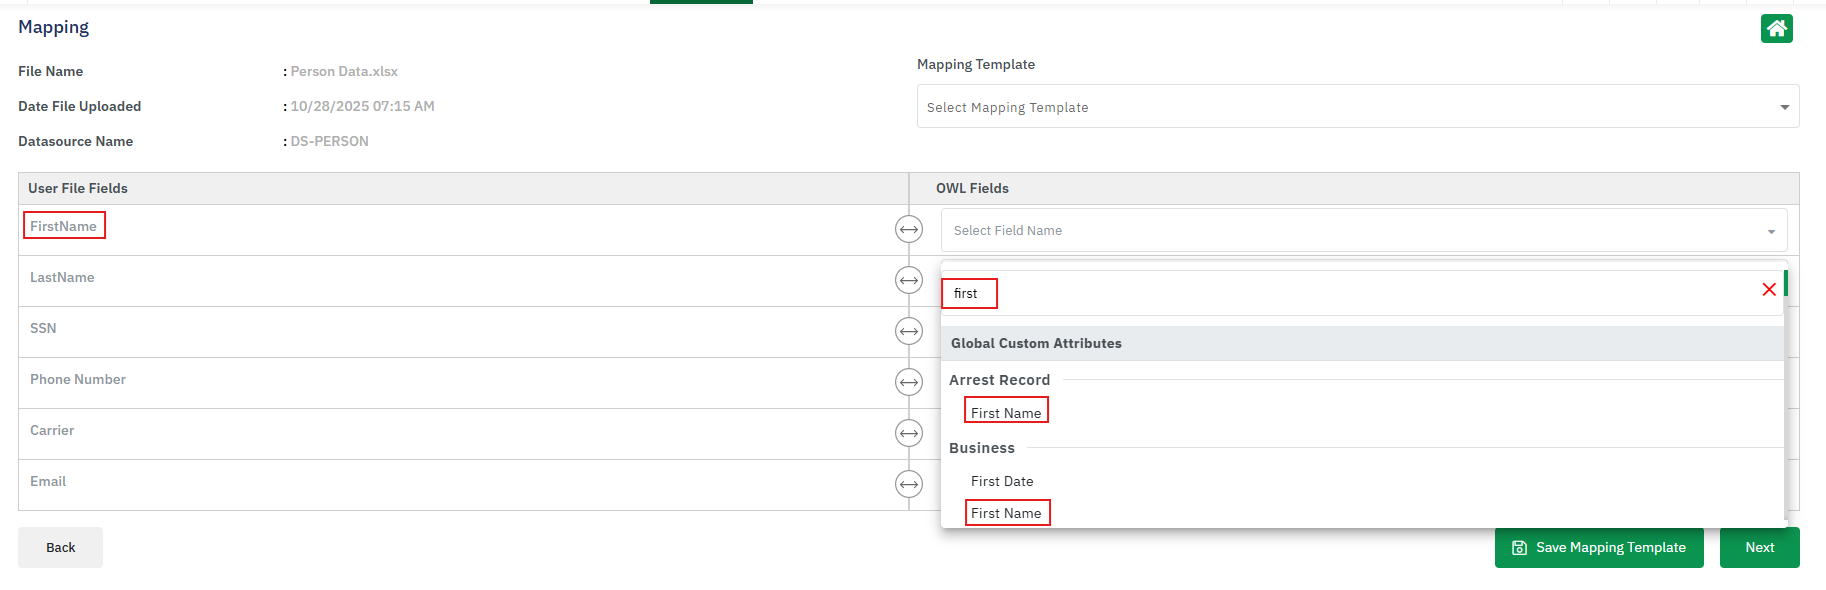Image resolution: width=1826 pixels, height=590 pixels.
Task: Clear the search text with red X
Action: click(1768, 290)
